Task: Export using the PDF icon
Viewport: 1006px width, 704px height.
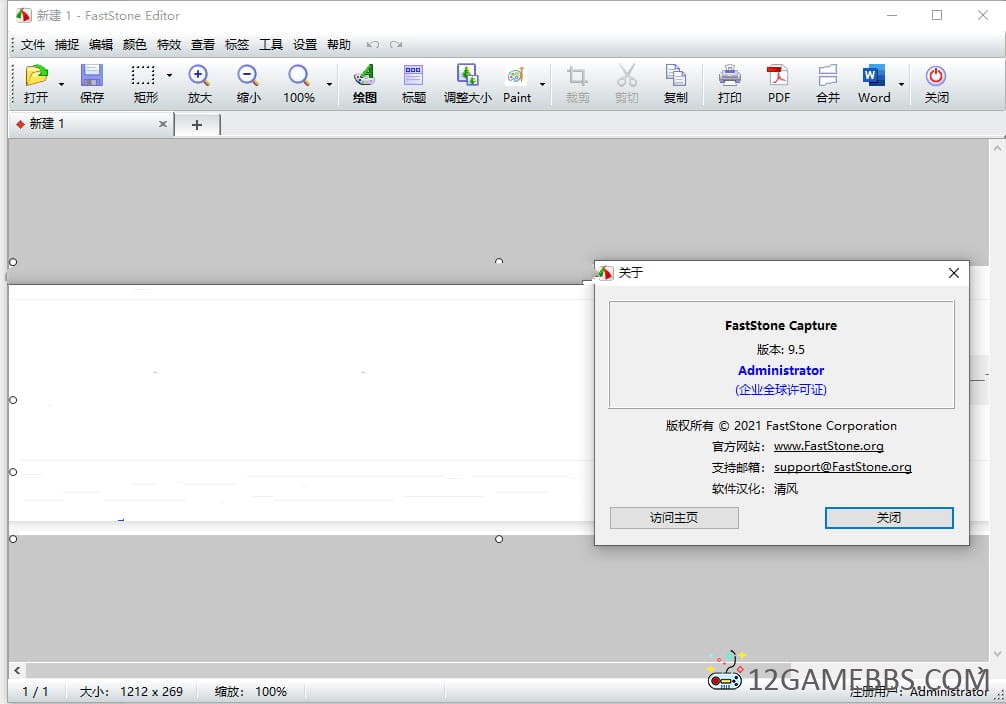Action: coord(778,76)
